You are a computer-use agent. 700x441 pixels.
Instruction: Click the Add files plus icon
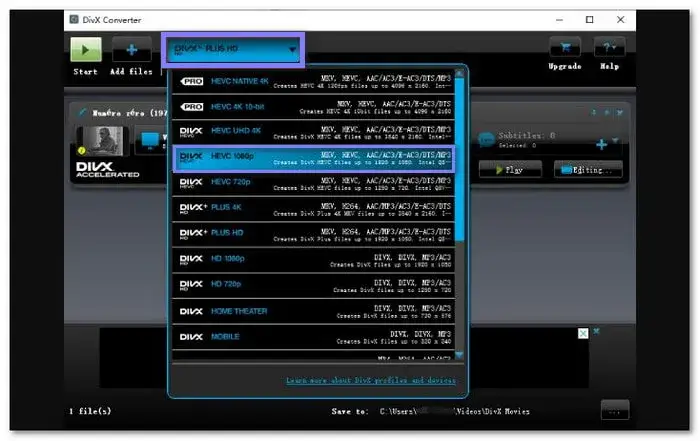coord(131,50)
